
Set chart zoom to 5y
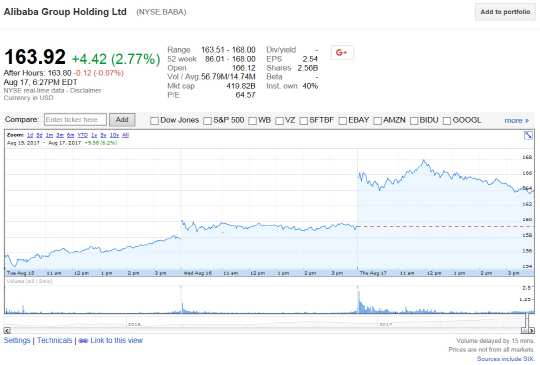pyautogui.click(x=103, y=135)
